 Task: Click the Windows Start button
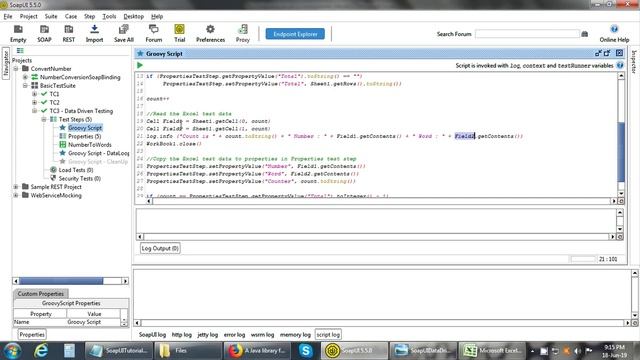(x=13, y=351)
